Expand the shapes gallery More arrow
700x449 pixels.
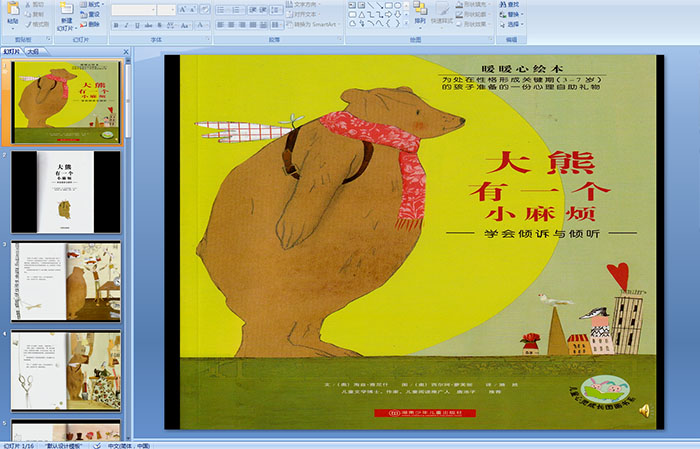406,23
